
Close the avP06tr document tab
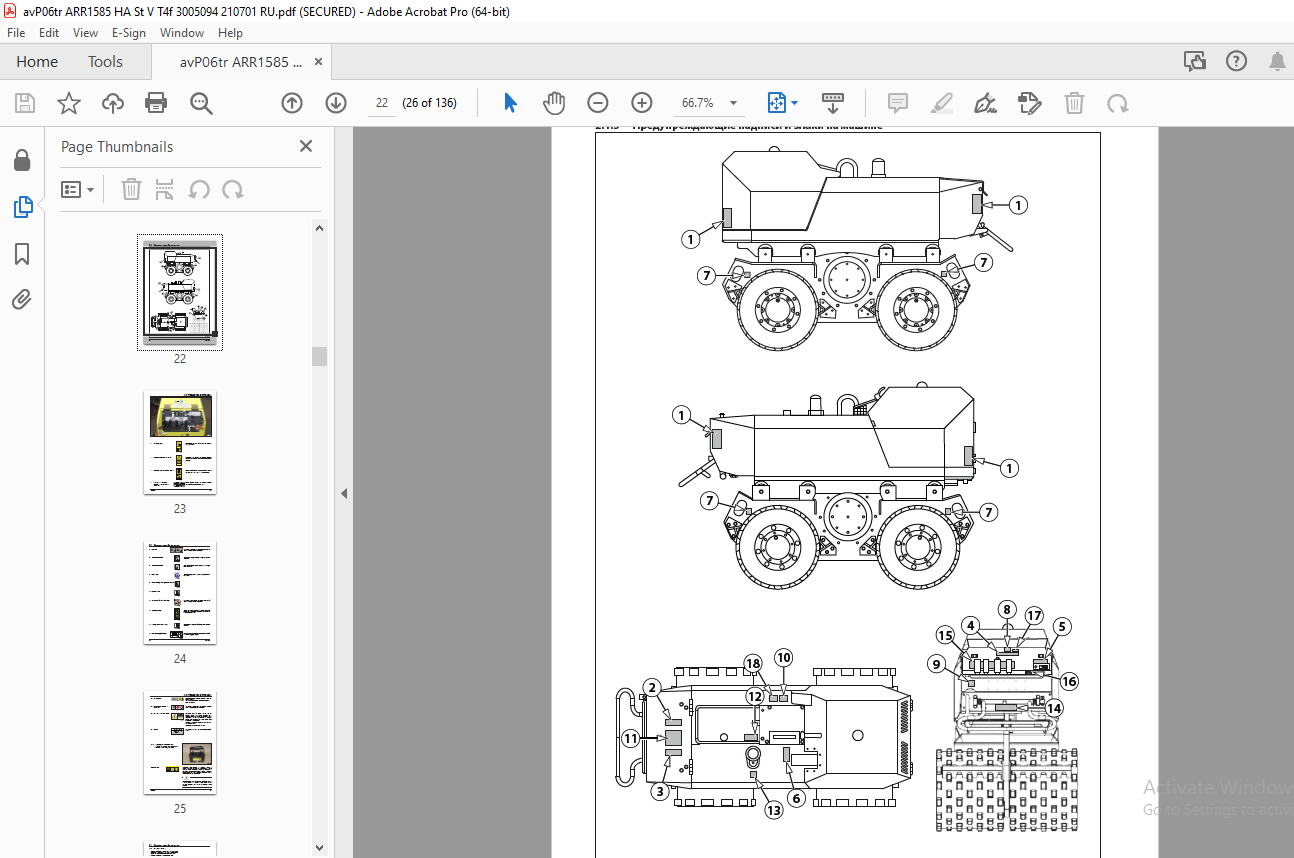click(319, 62)
